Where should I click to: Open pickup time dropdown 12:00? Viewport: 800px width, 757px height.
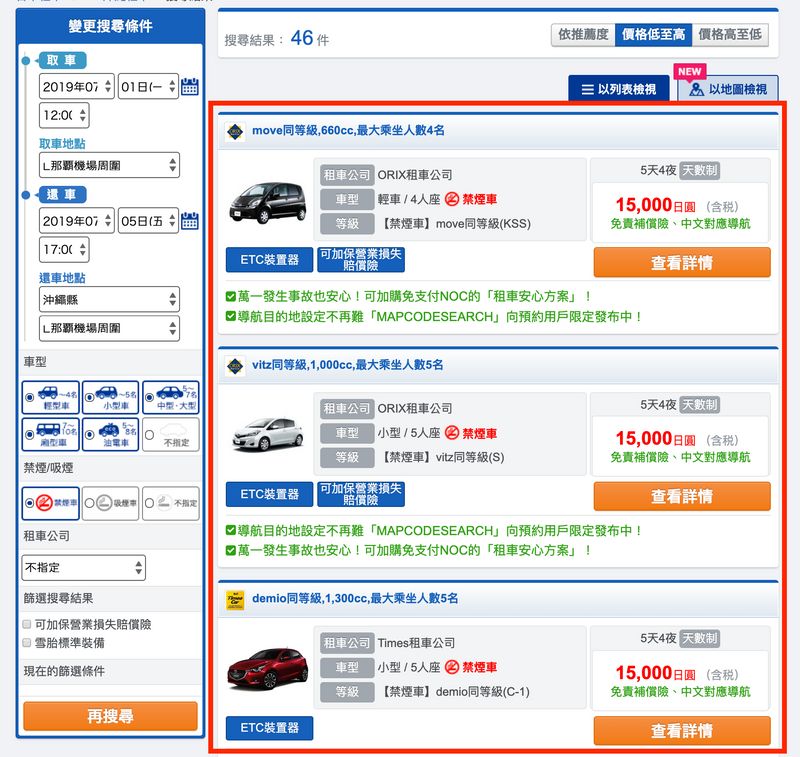(64, 115)
